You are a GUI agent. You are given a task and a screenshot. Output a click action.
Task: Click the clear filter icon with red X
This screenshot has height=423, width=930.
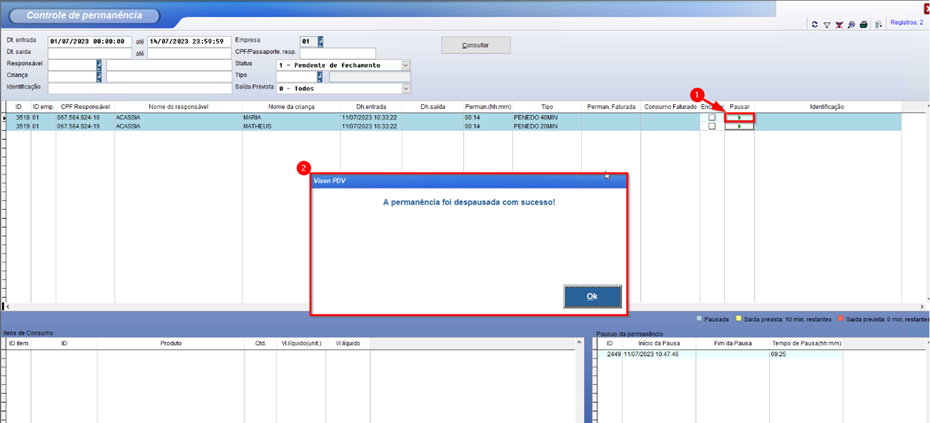(x=839, y=25)
